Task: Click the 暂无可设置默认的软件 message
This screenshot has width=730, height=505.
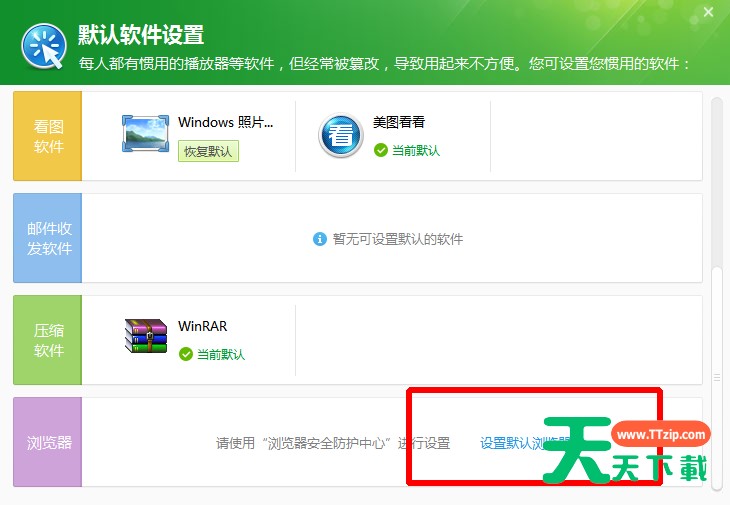Action: coord(398,239)
